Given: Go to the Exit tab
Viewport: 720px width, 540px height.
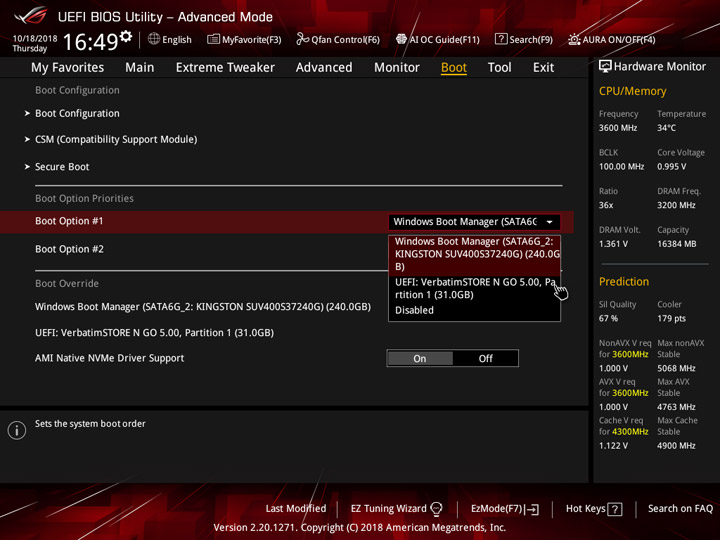Looking at the screenshot, I should pyautogui.click(x=543, y=68).
